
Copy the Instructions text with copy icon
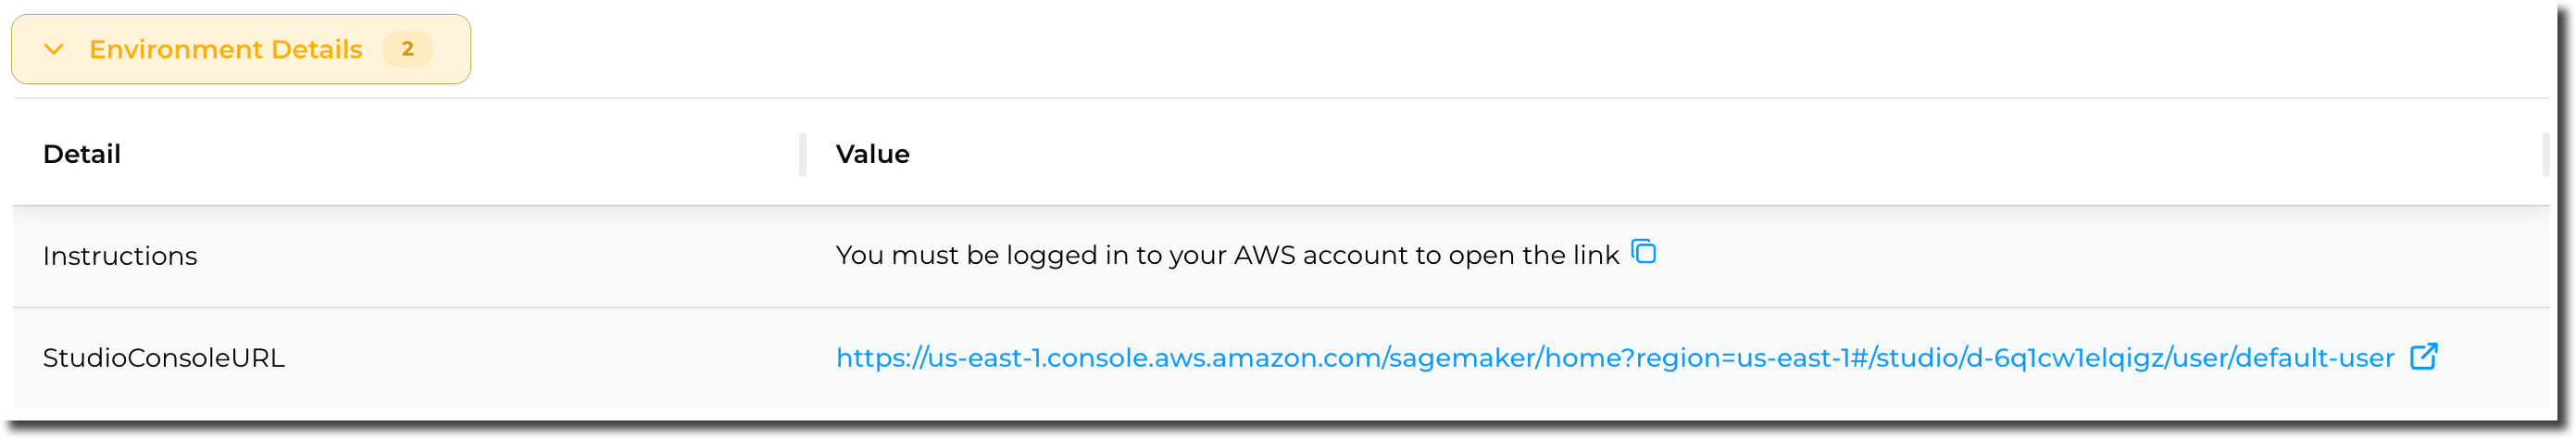point(1643,252)
